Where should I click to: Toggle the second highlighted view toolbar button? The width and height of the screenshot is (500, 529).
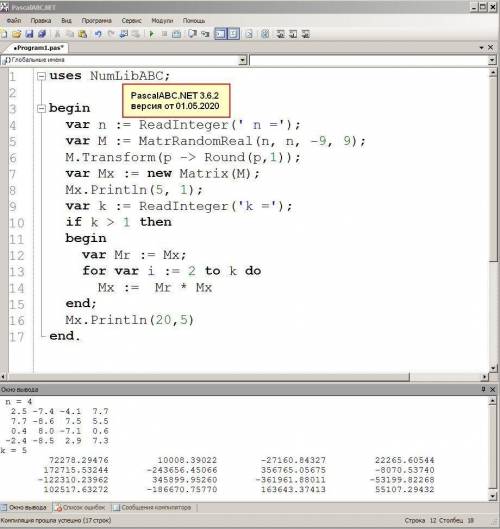point(233,34)
